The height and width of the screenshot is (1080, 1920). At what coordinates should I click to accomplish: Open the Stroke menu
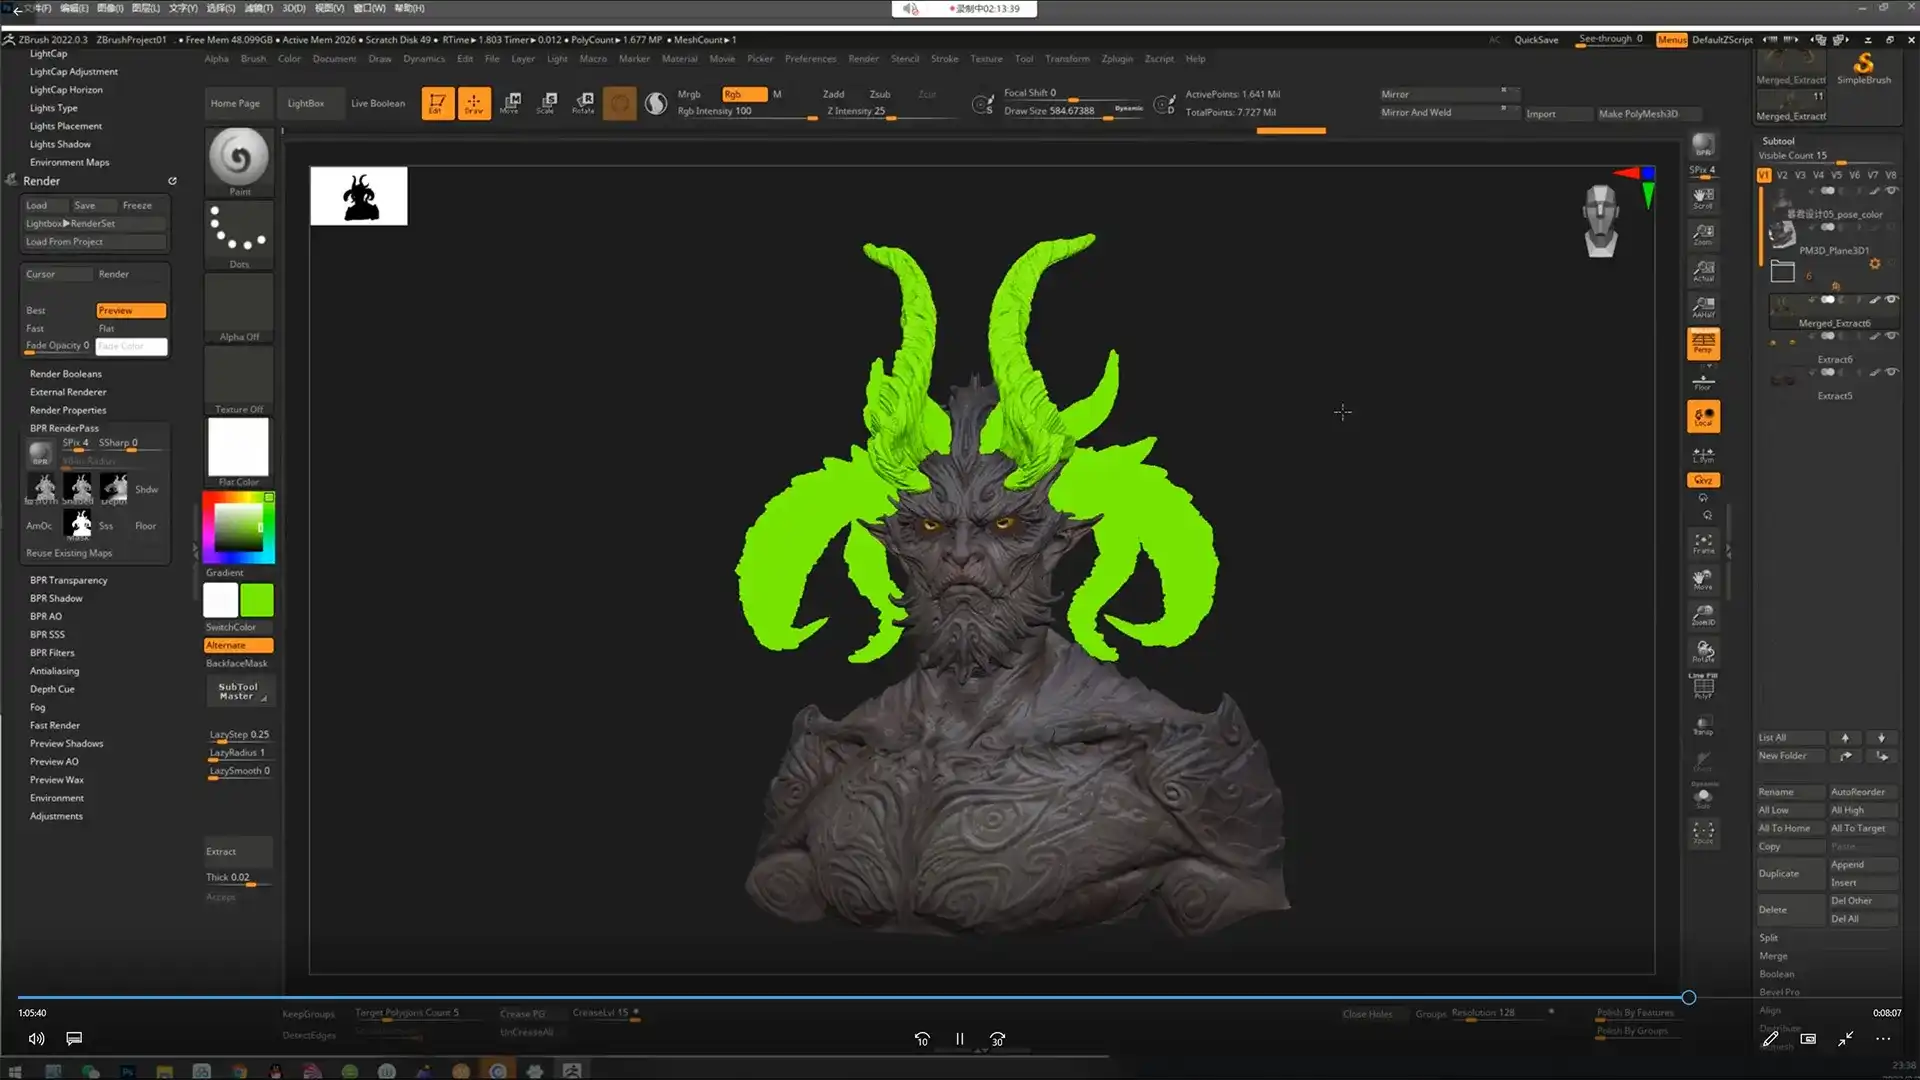click(x=944, y=59)
